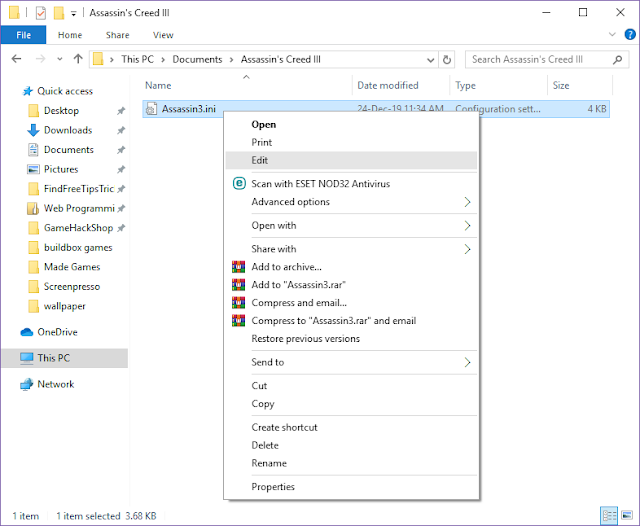Open Pictures in the sidebar

[61, 169]
